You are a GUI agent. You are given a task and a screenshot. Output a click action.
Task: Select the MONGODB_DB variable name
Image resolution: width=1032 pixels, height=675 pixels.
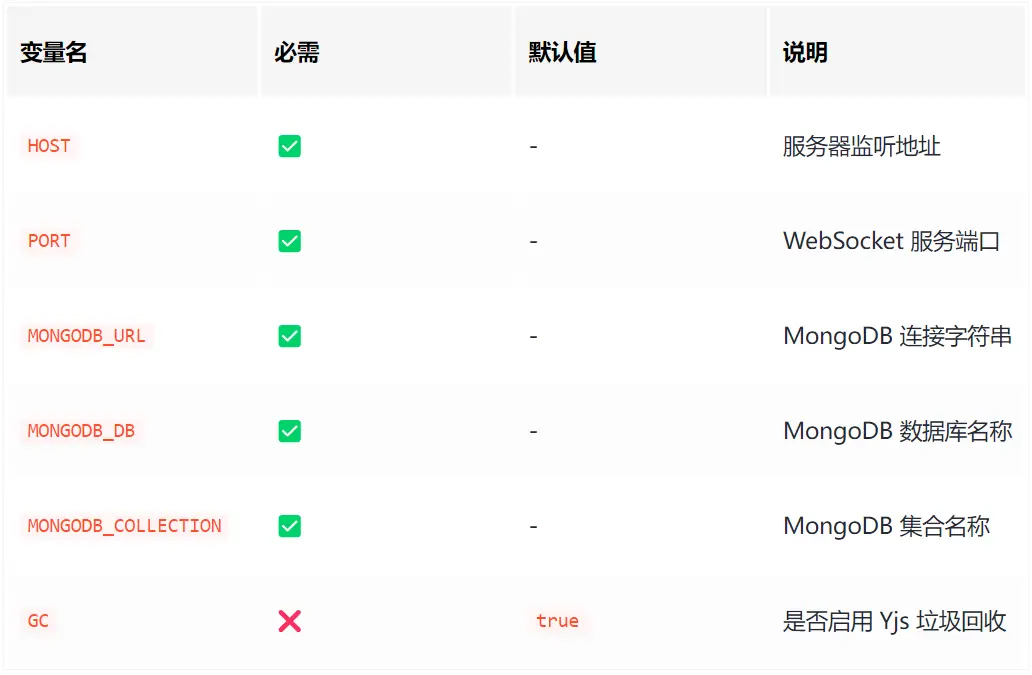(x=81, y=431)
